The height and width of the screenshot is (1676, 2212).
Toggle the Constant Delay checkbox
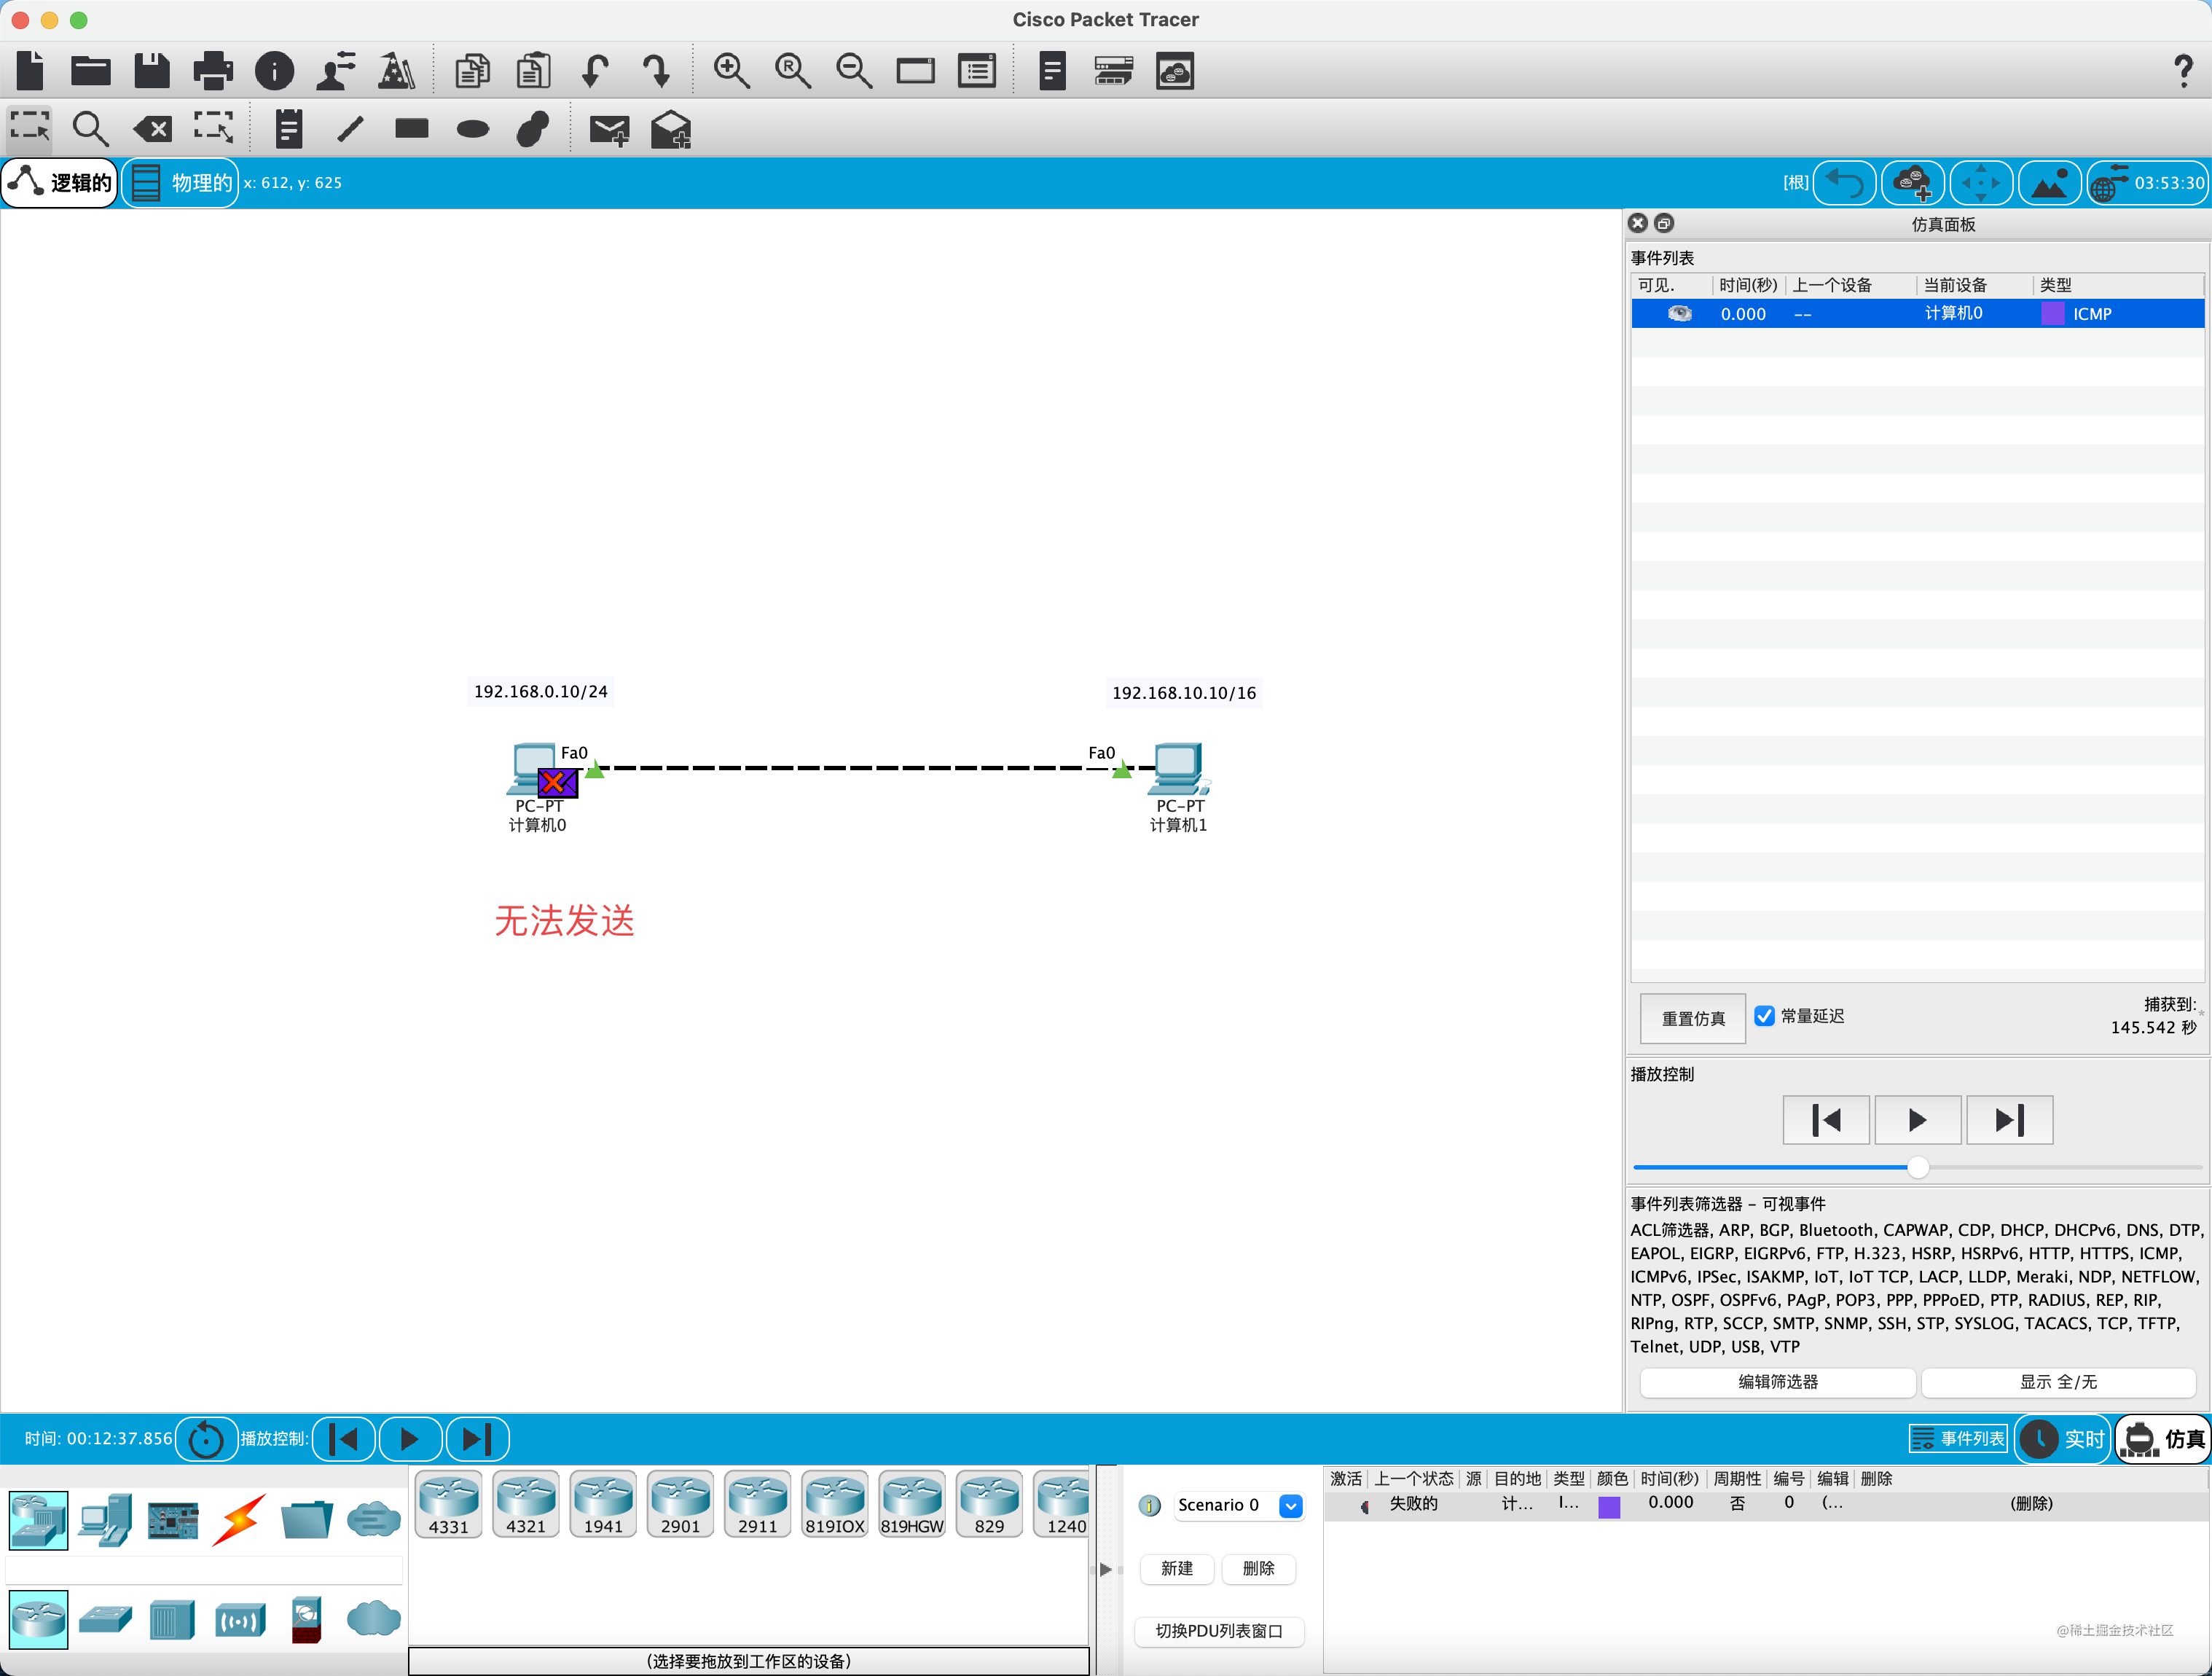(1765, 1016)
